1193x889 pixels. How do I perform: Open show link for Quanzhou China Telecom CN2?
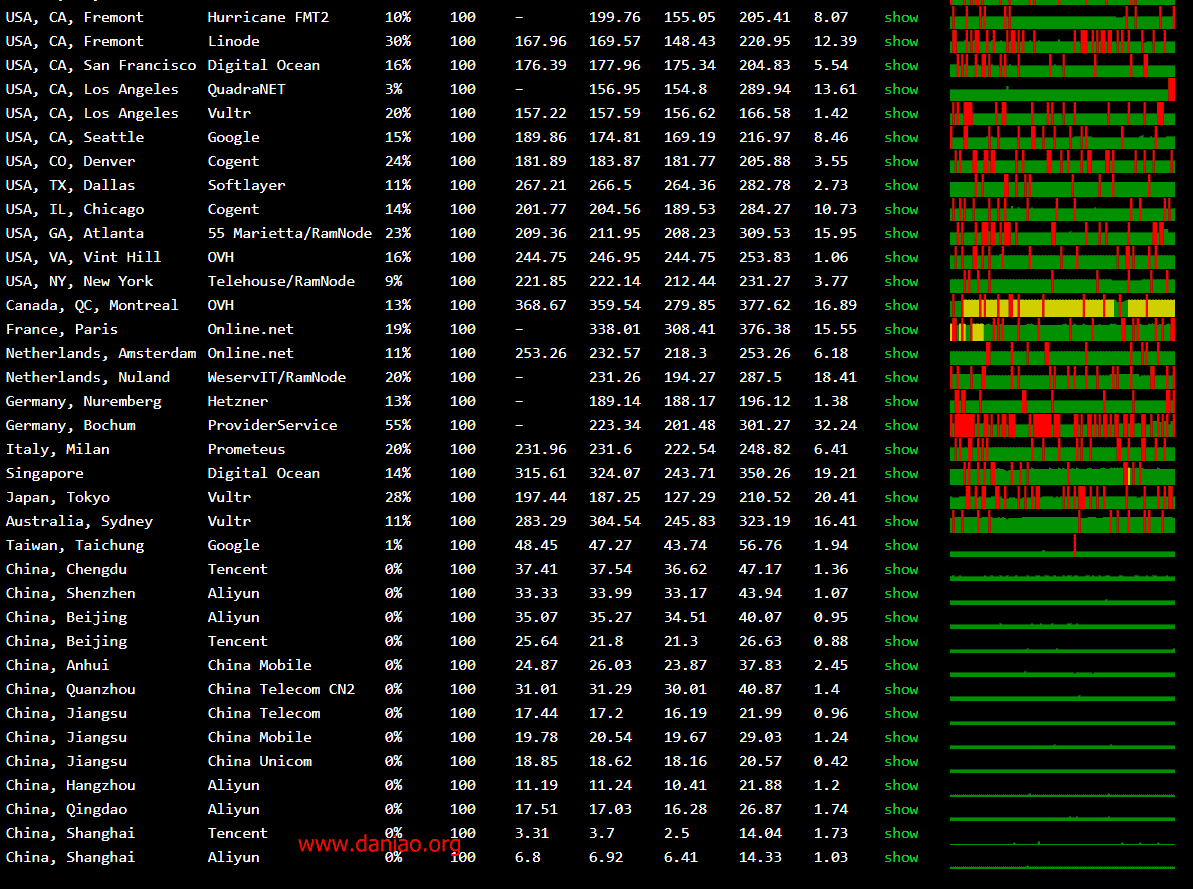(901, 690)
